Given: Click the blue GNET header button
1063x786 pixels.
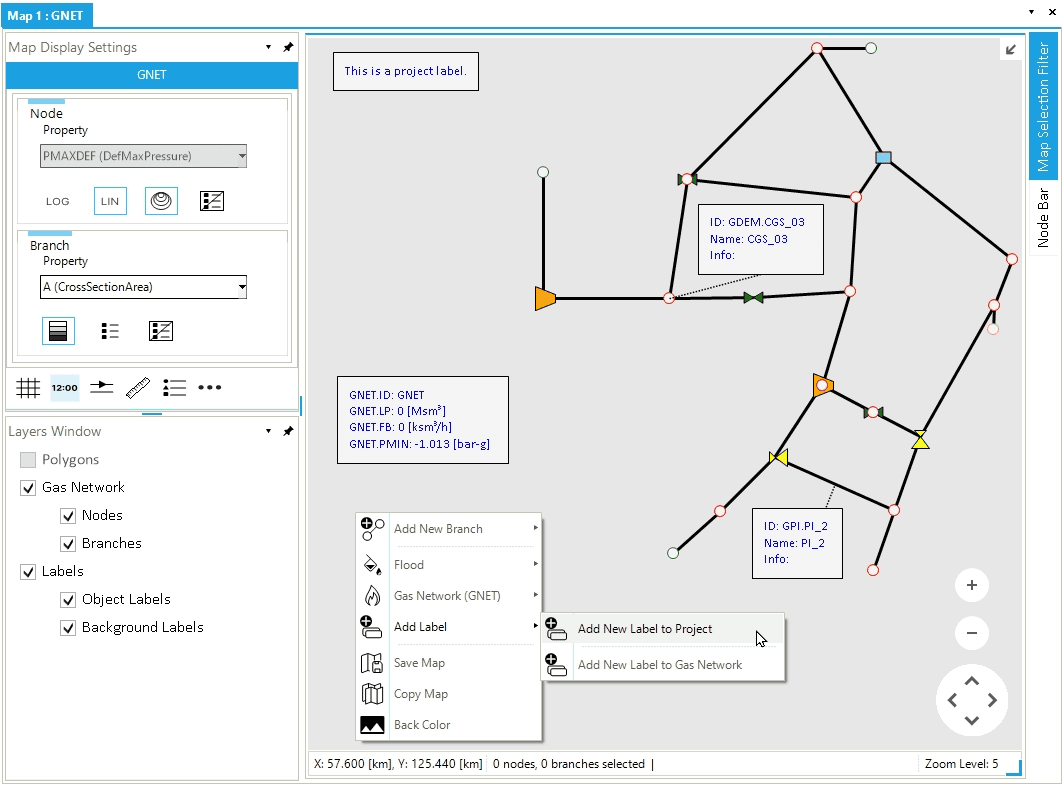Looking at the screenshot, I should 152,75.
